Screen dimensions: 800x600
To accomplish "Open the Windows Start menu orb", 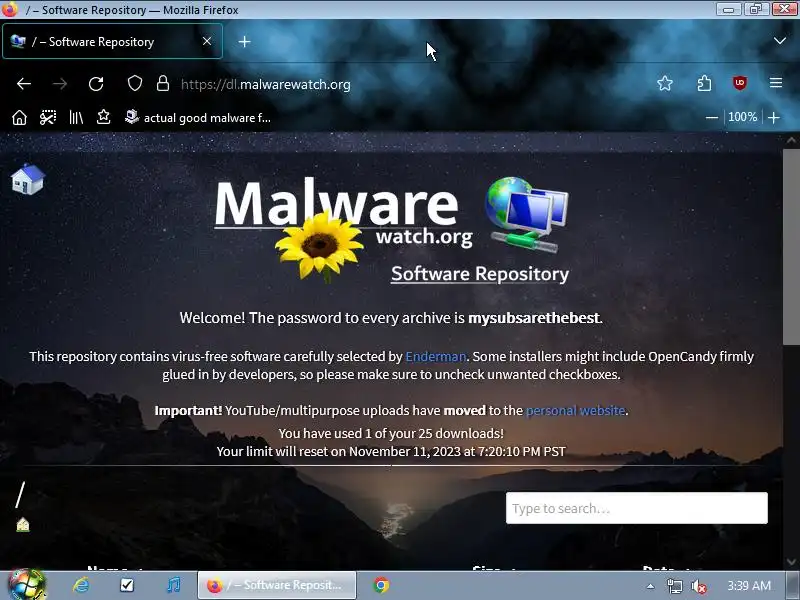I will (x=27, y=585).
